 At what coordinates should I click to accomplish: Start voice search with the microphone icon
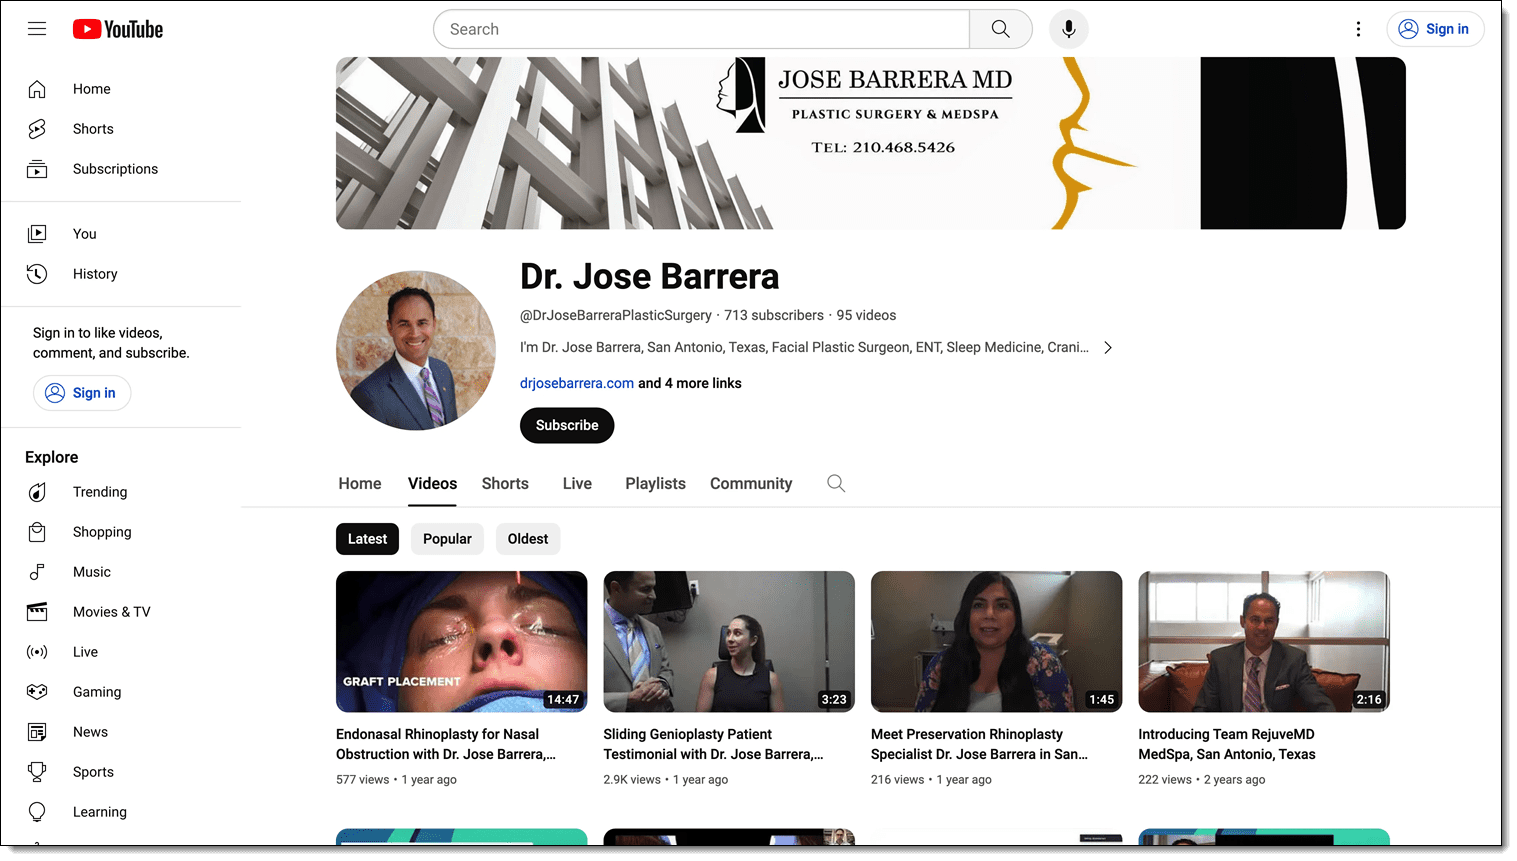pos(1068,29)
